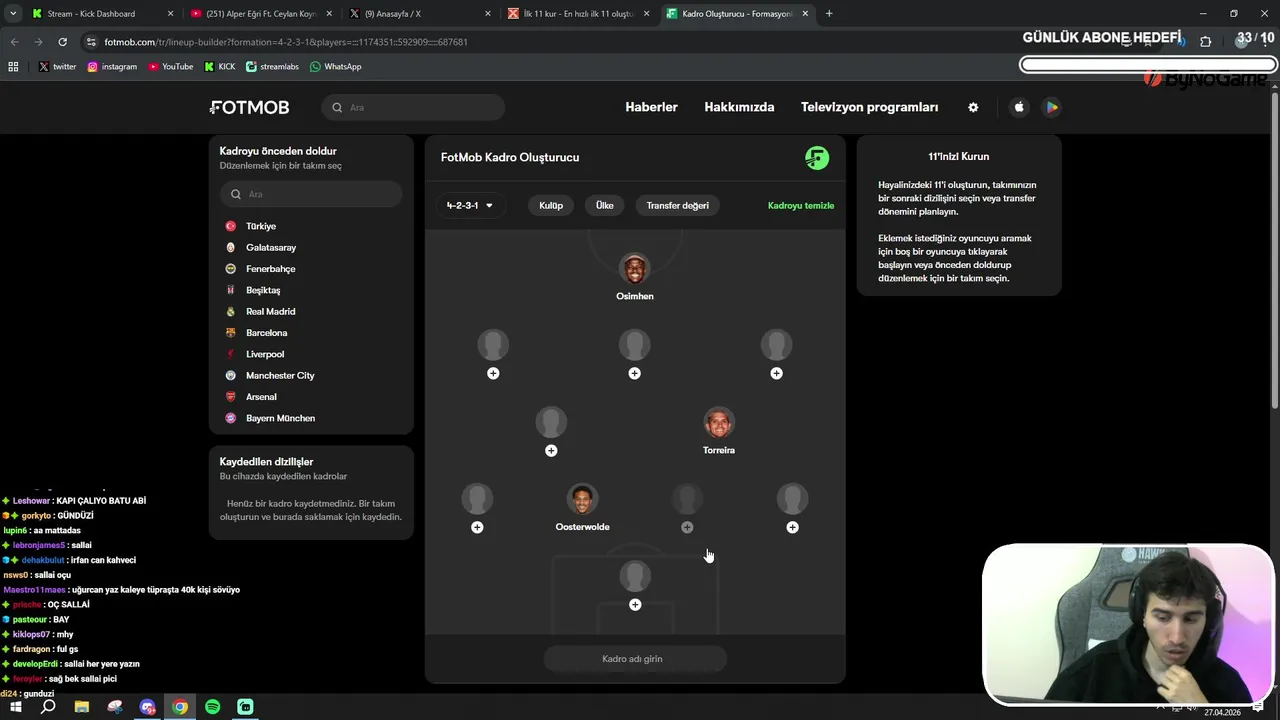This screenshot has height=720, width=1280.
Task: Open the browser apps grid icon
Action: [x=13, y=67]
